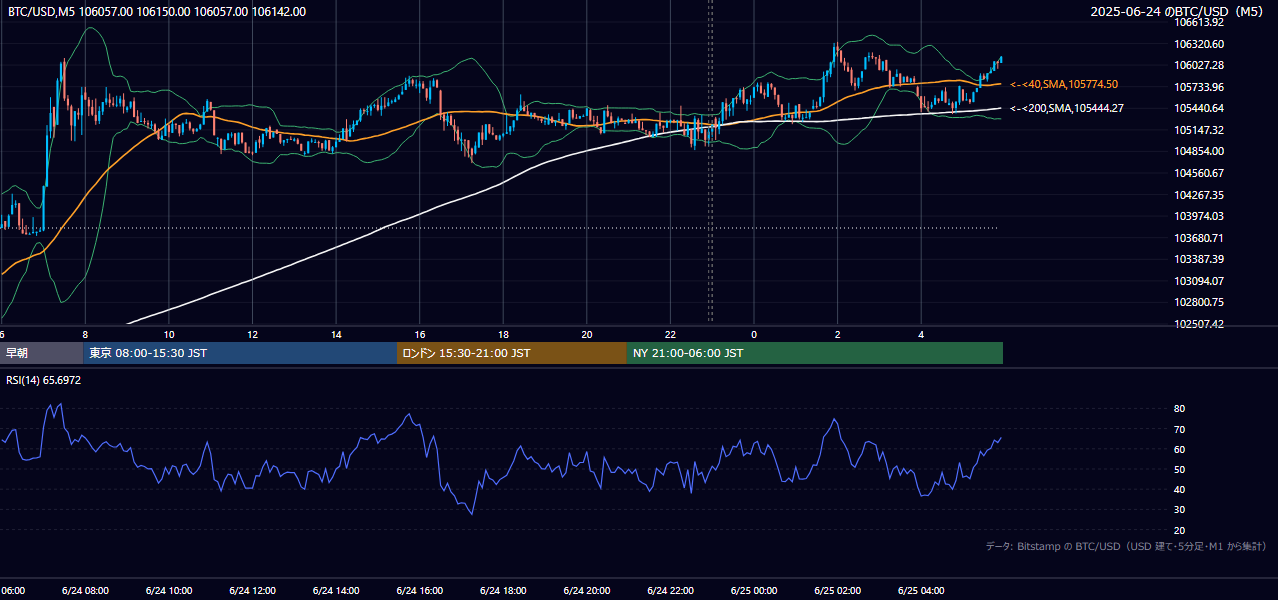Click the 早朝 session bar
This screenshot has width=1278, height=600.
(x=41, y=353)
